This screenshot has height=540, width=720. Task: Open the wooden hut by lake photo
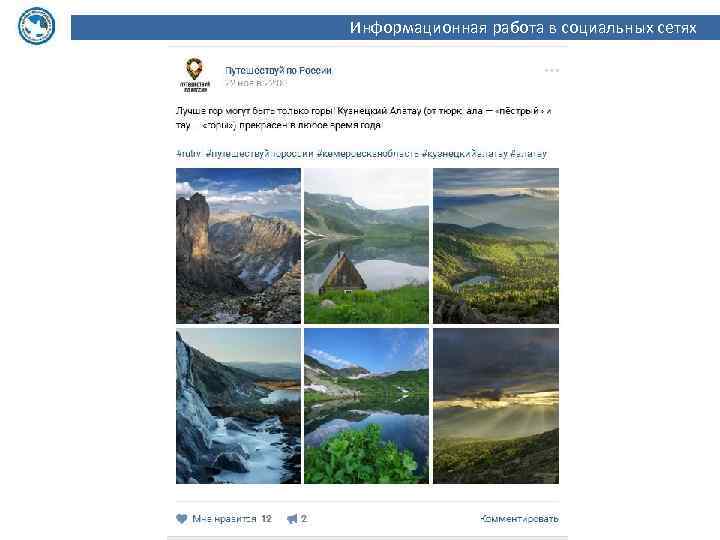[366, 246]
